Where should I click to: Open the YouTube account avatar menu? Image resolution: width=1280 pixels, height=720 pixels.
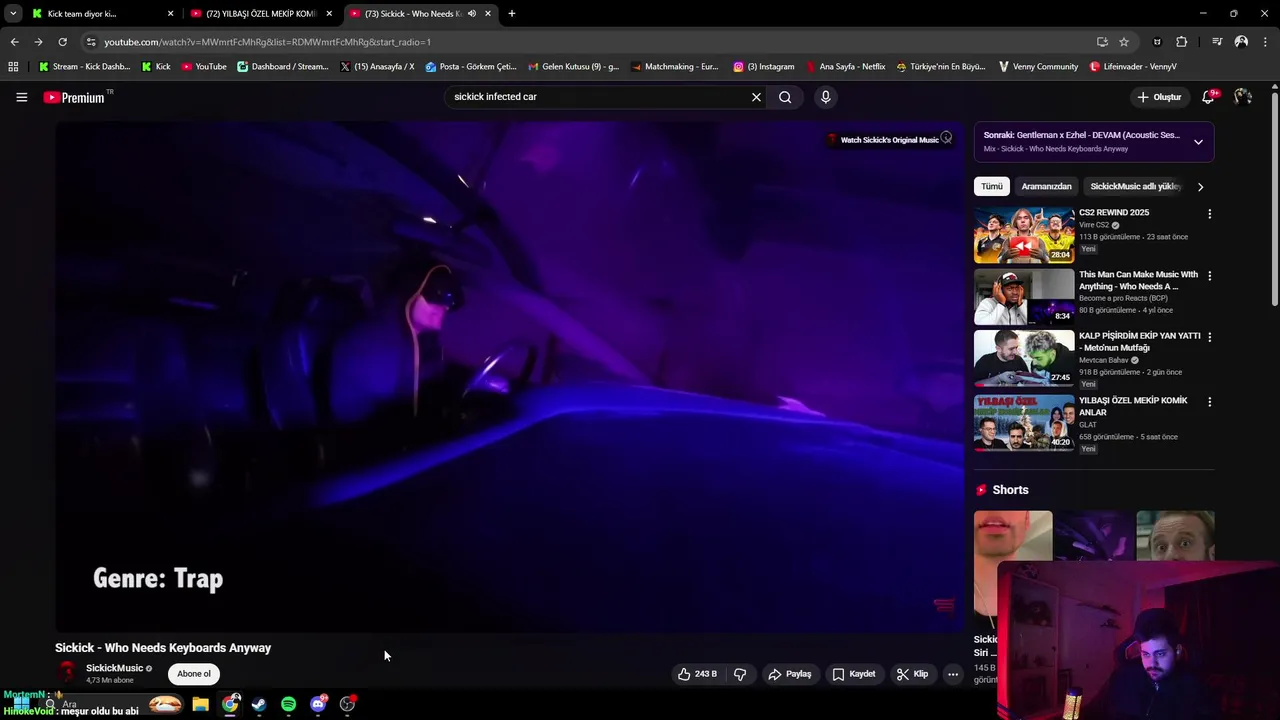point(1243,97)
